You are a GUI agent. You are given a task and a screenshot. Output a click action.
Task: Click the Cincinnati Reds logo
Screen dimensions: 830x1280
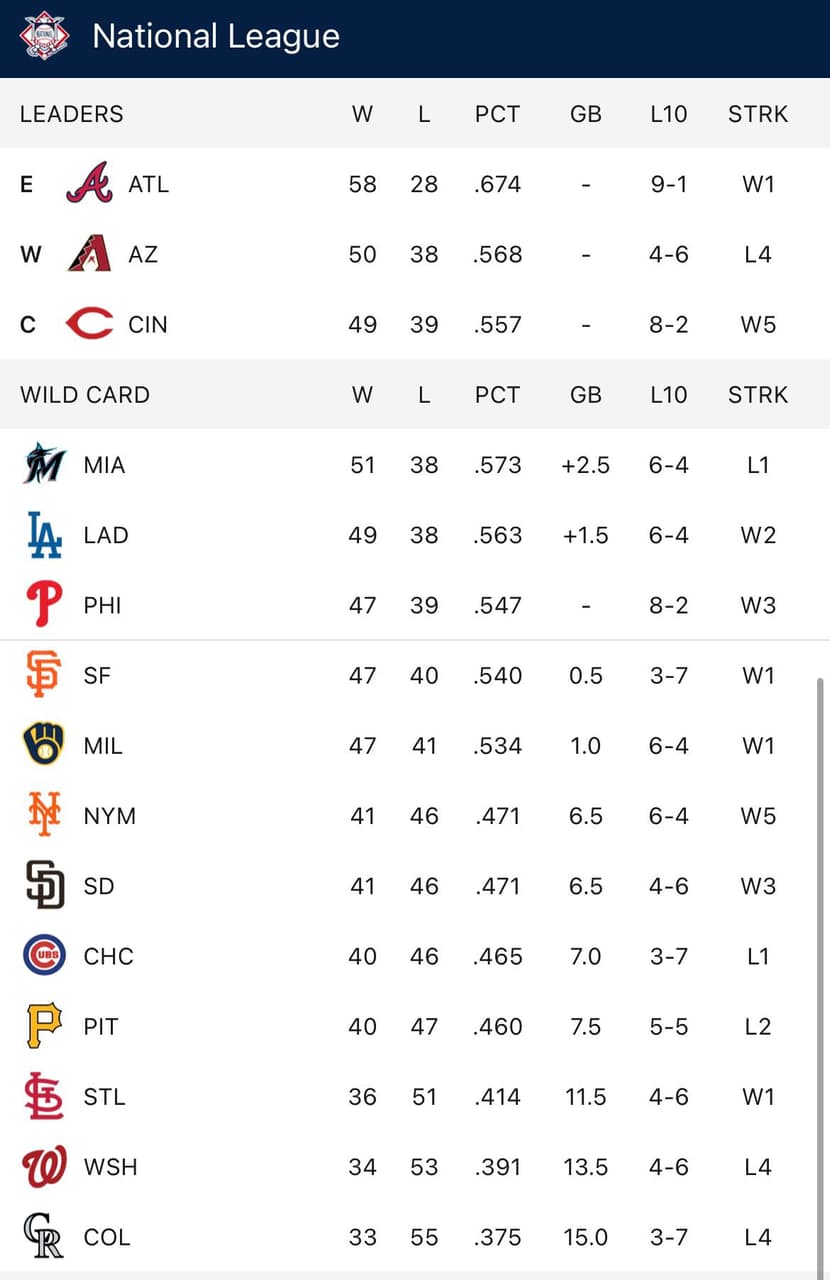pos(89,324)
